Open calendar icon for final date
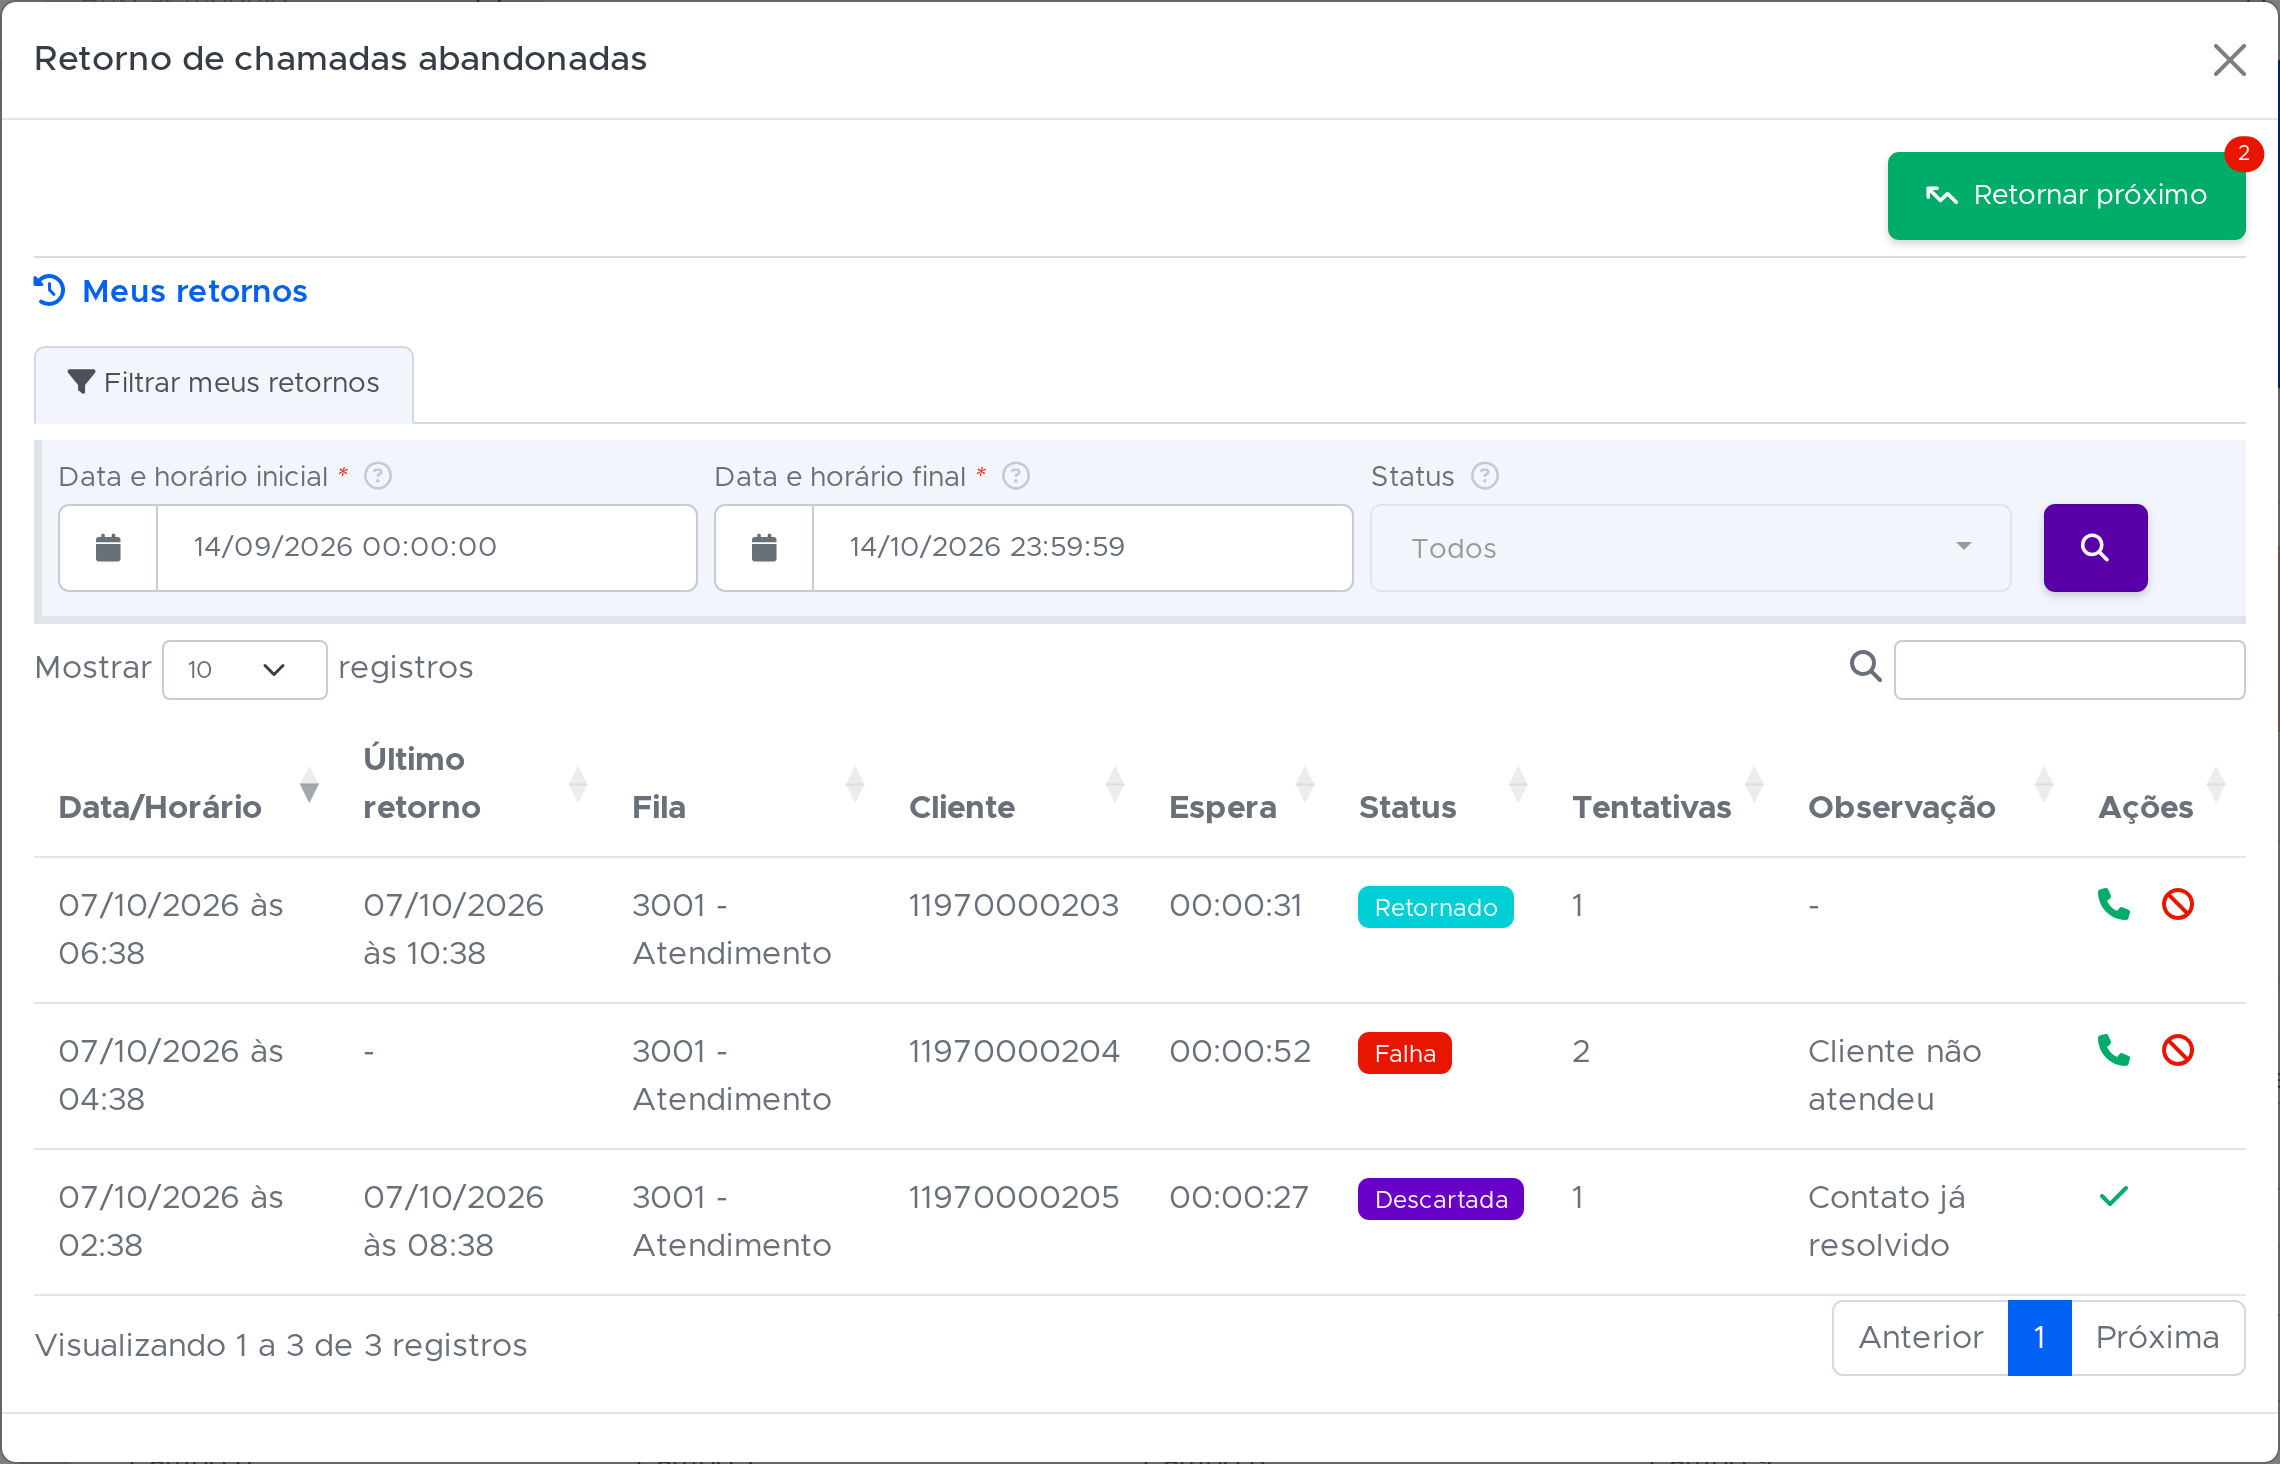The height and width of the screenshot is (1464, 2280). pyautogui.click(x=764, y=548)
